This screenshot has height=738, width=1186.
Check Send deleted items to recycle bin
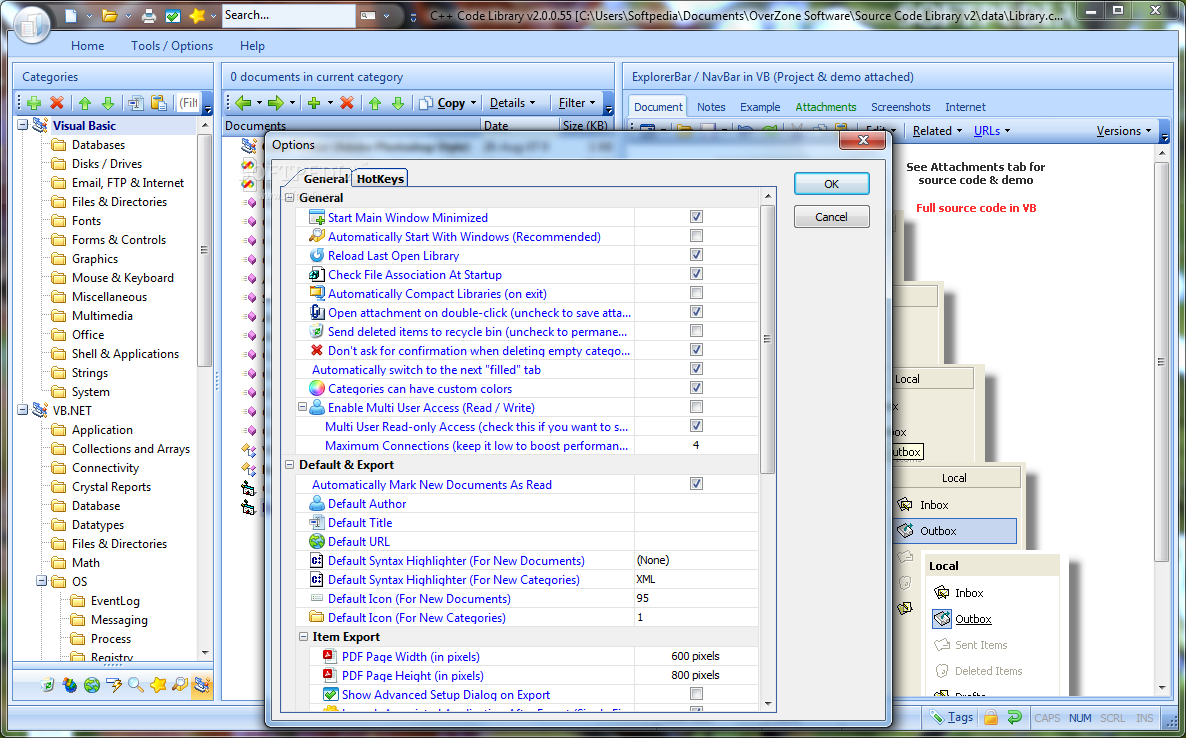696,330
